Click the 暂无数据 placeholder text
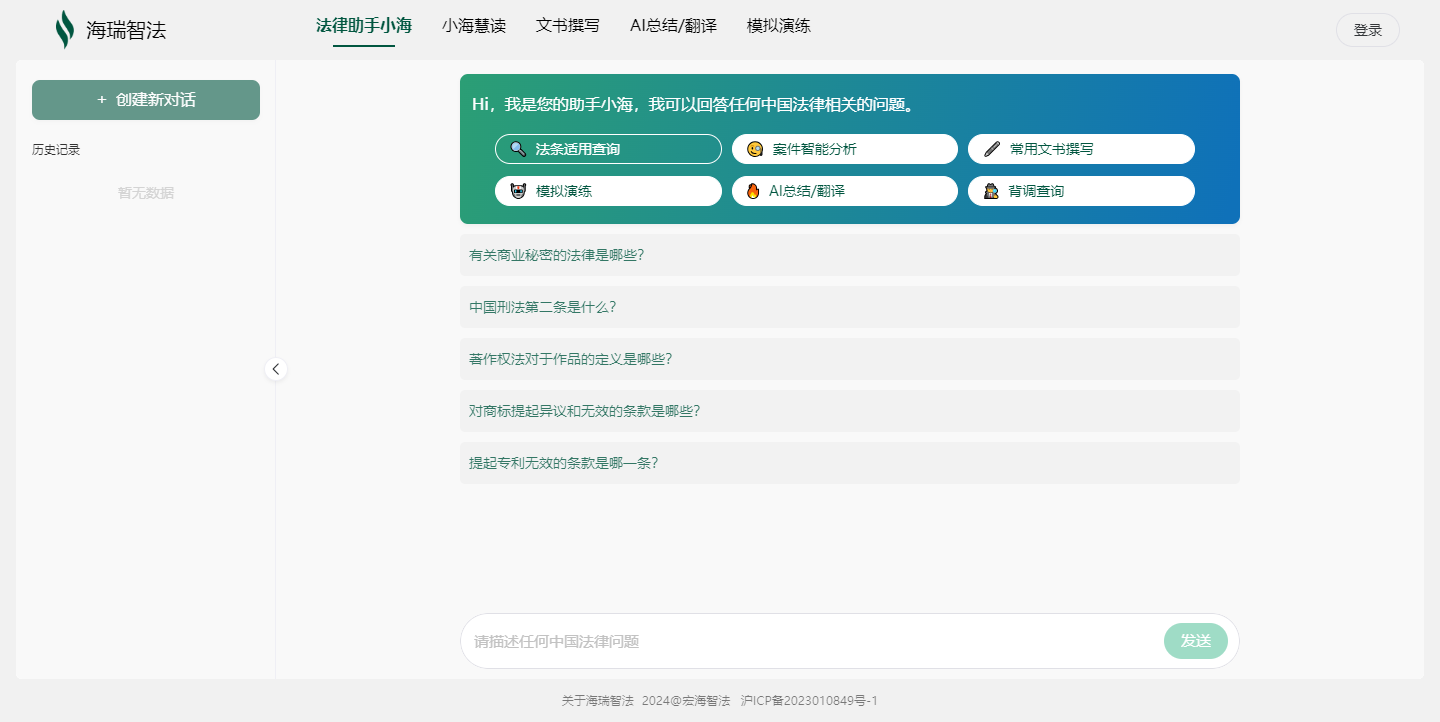 [146, 193]
